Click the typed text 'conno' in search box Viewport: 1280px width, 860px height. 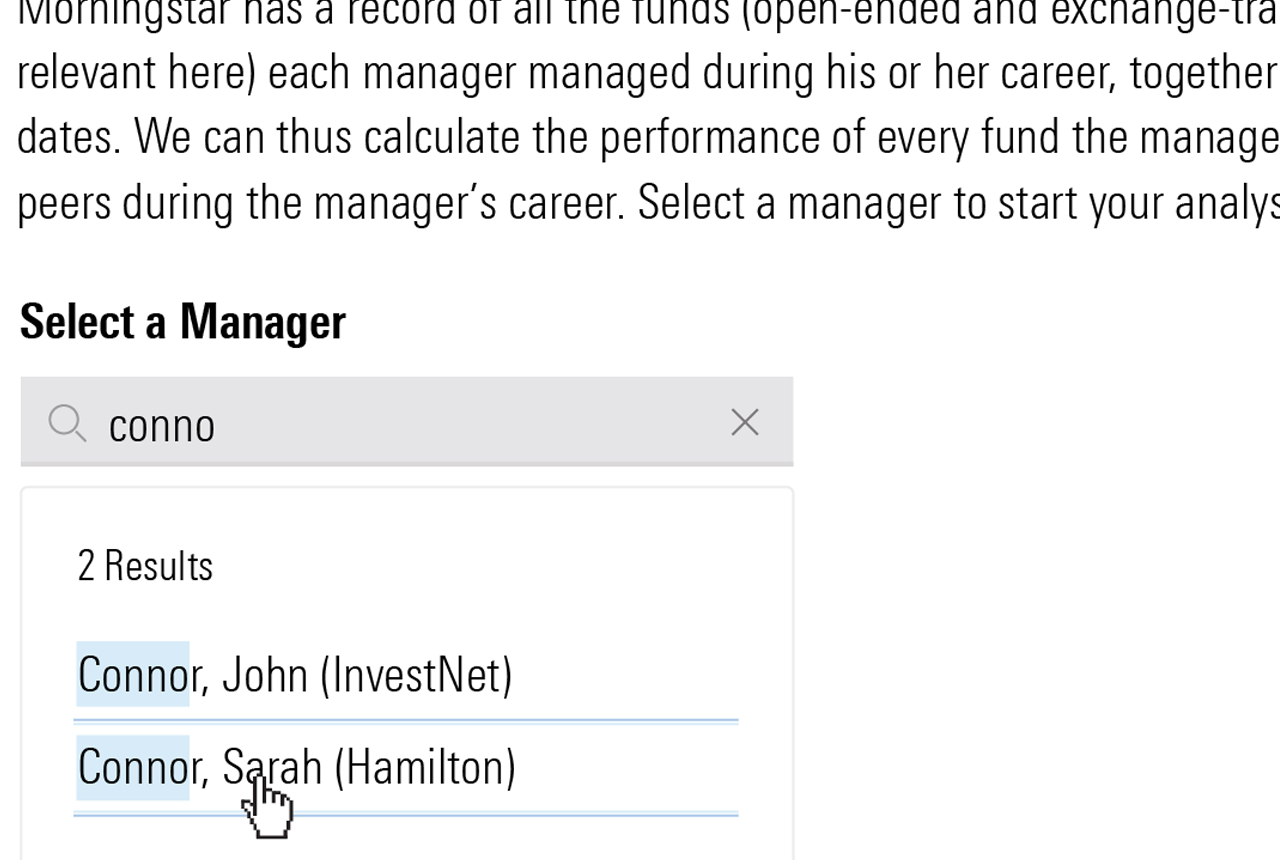pyautogui.click(x=161, y=426)
